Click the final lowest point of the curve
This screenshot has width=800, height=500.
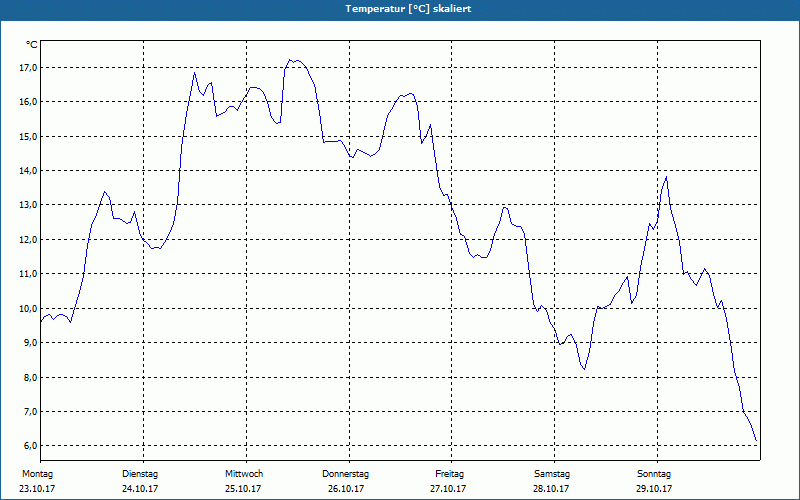click(756, 440)
